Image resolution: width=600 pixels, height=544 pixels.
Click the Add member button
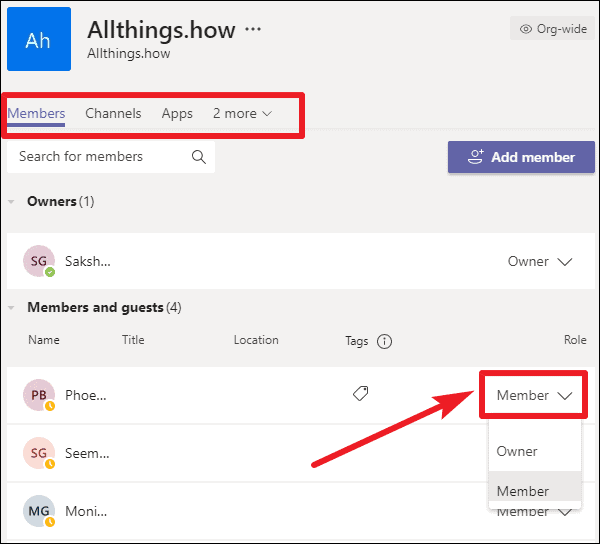pos(521,157)
